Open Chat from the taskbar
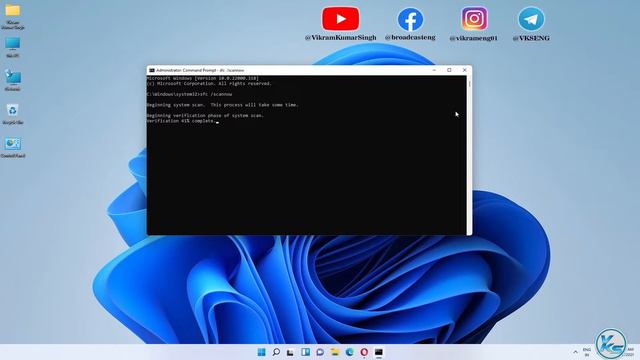Image resolution: width=640 pixels, height=360 pixels. [x=320, y=352]
